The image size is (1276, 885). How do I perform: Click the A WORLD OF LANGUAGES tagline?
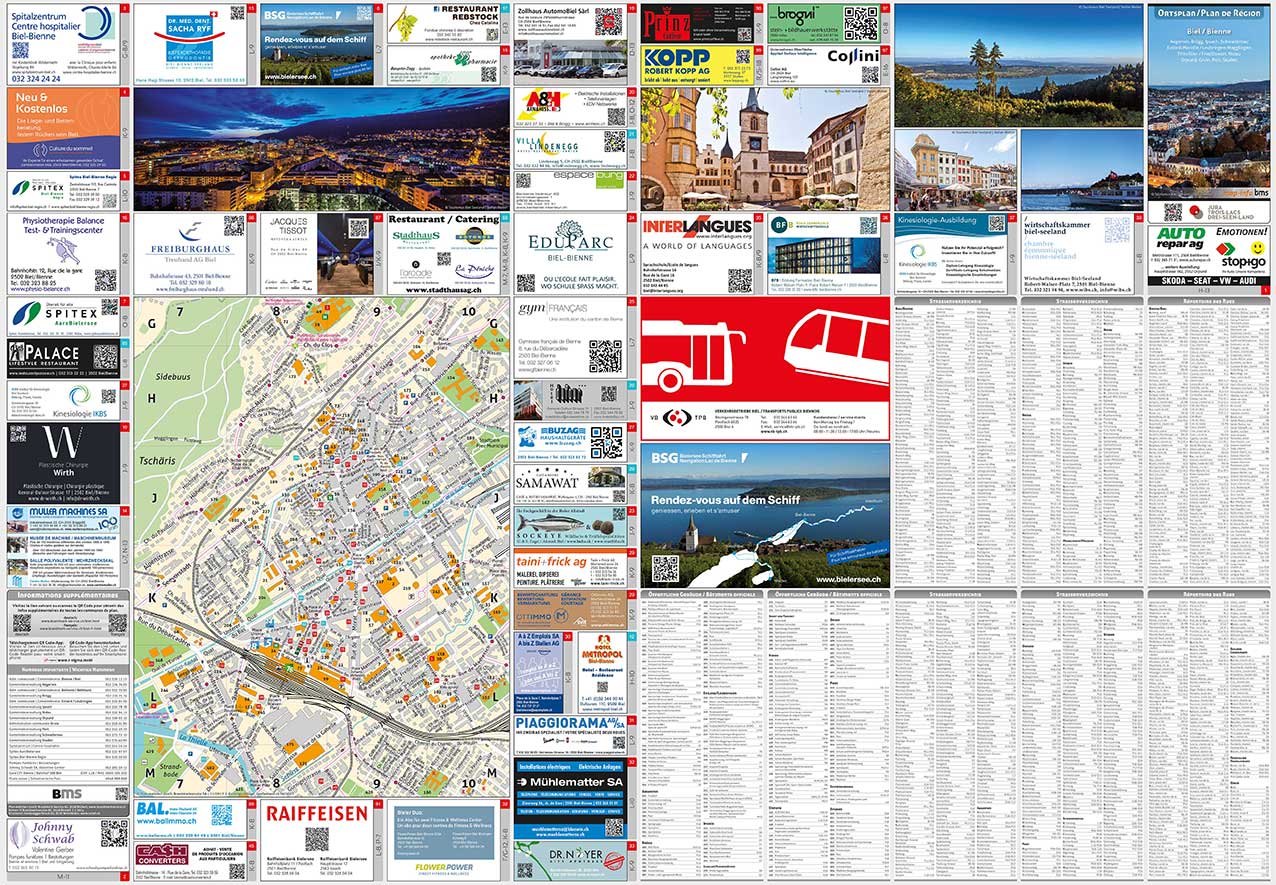pyautogui.click(x=697, y=245)
